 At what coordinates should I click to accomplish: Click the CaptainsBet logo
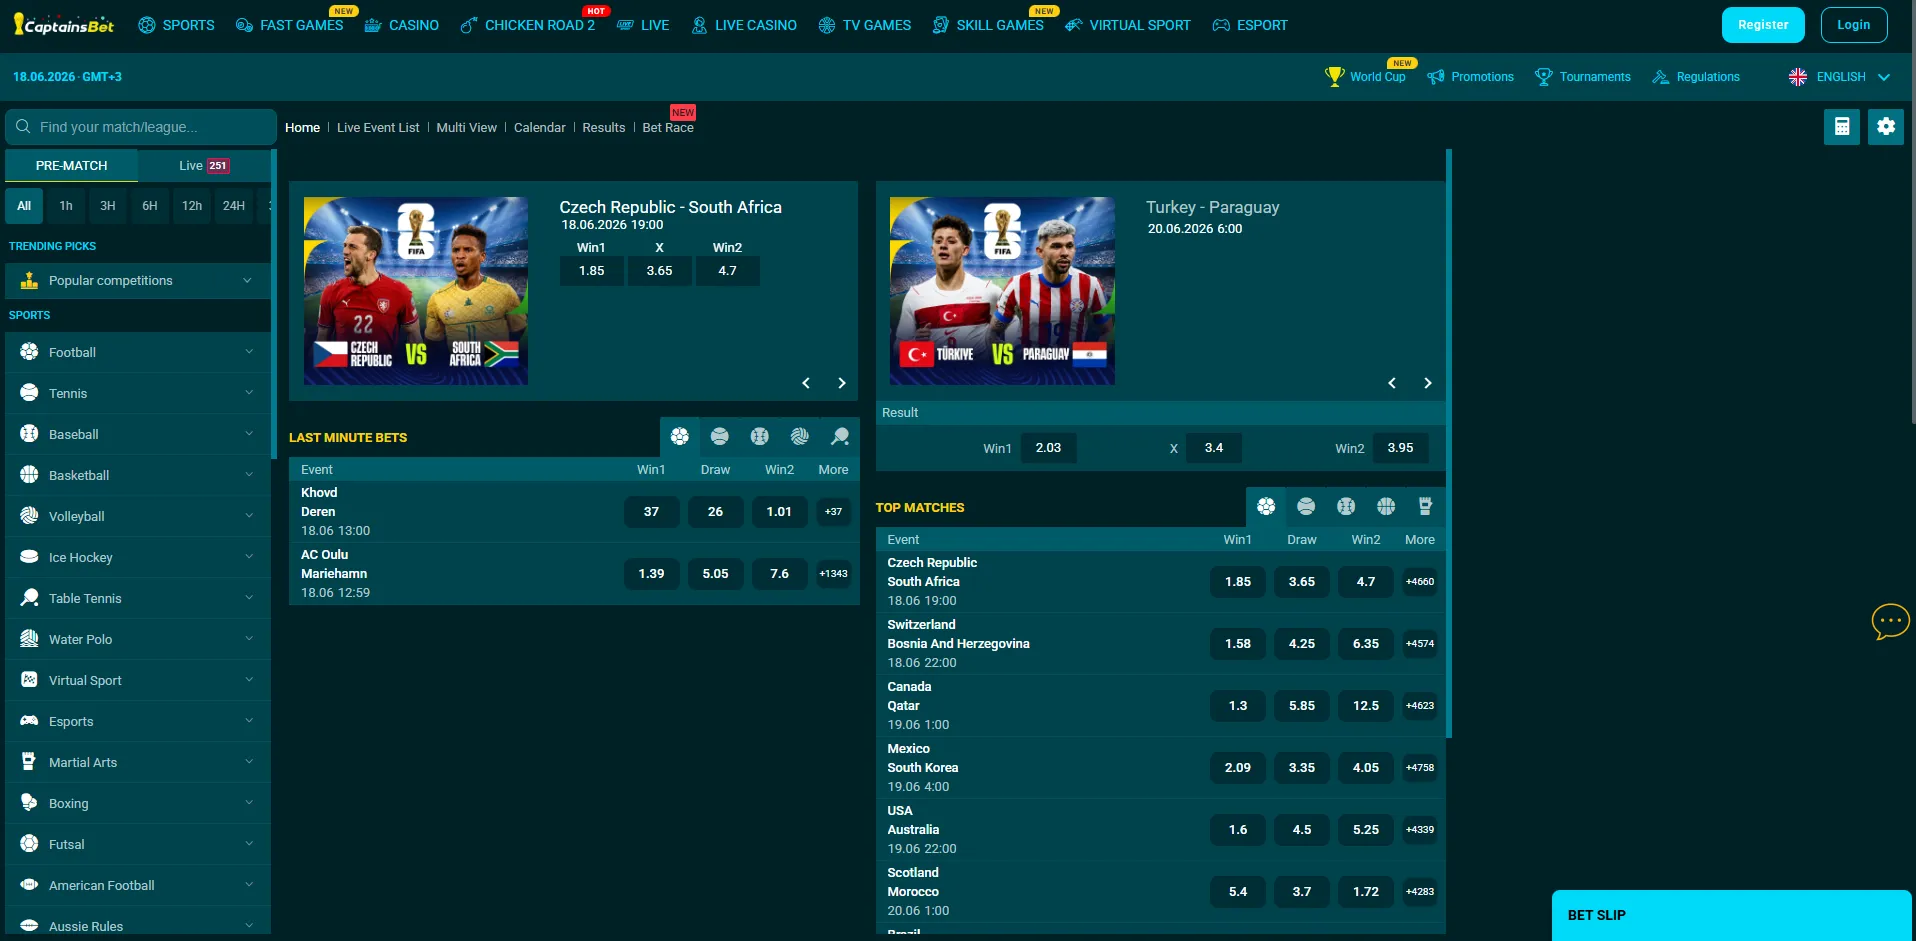[x=64, y=25]
